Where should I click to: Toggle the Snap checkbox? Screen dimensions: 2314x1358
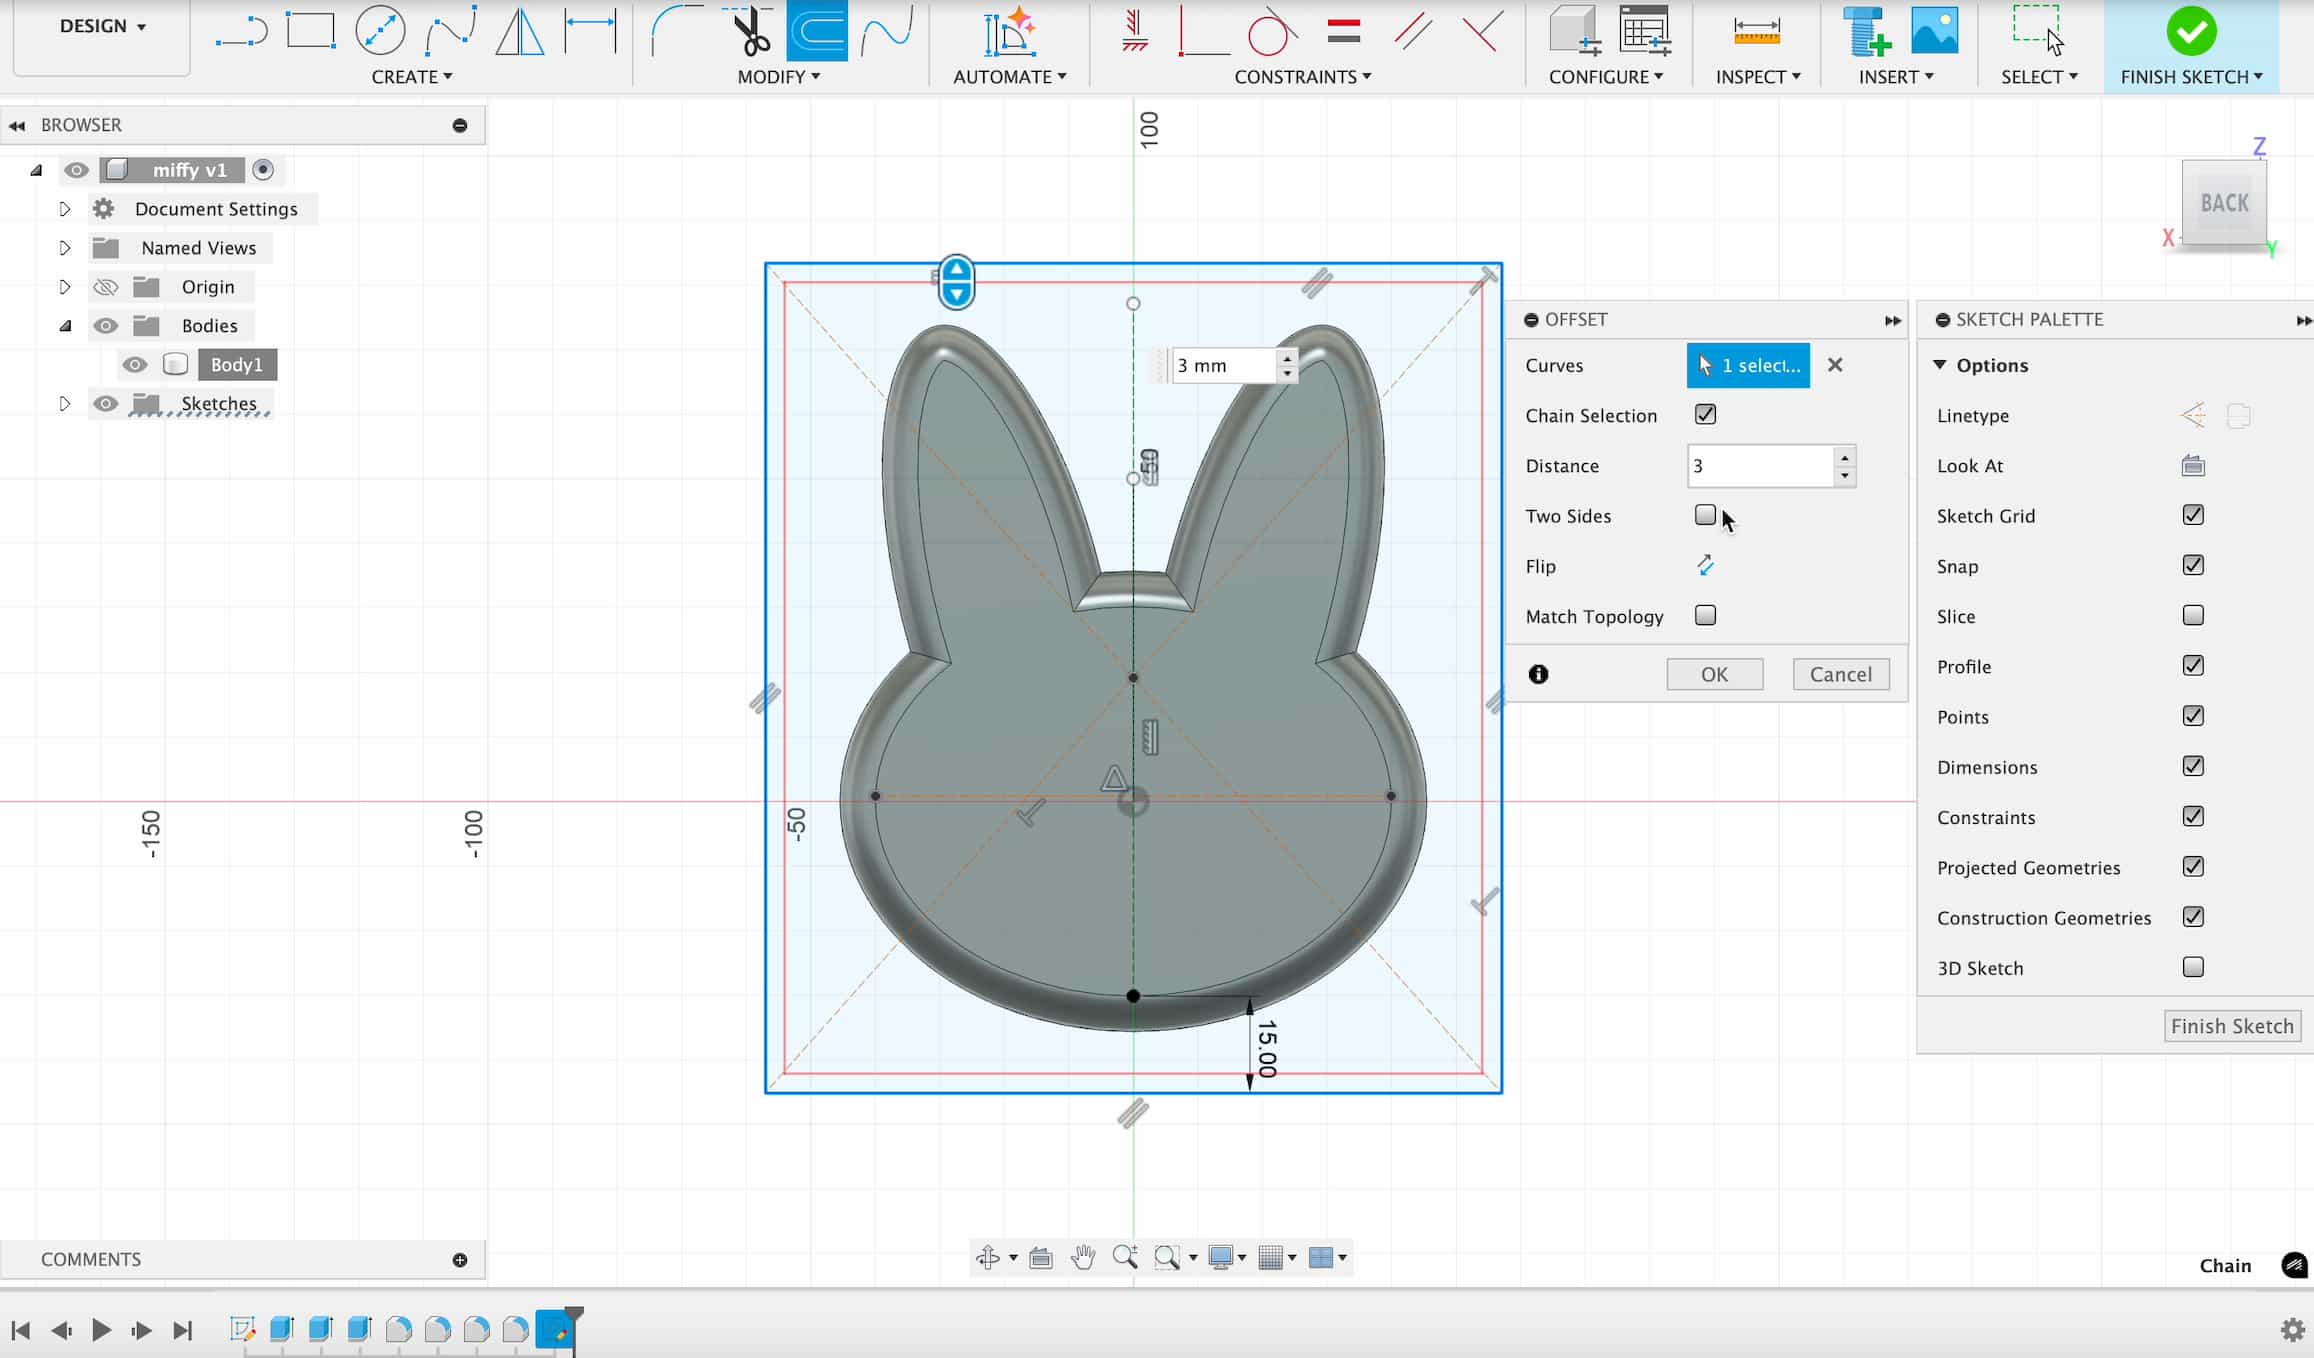[2193, 565]
